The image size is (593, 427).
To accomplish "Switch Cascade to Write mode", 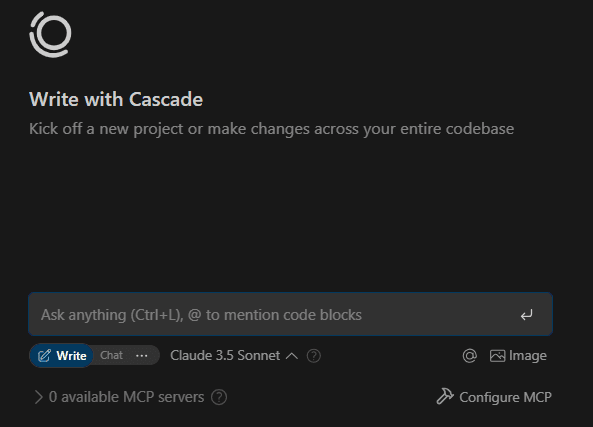I will click(62, 356).
